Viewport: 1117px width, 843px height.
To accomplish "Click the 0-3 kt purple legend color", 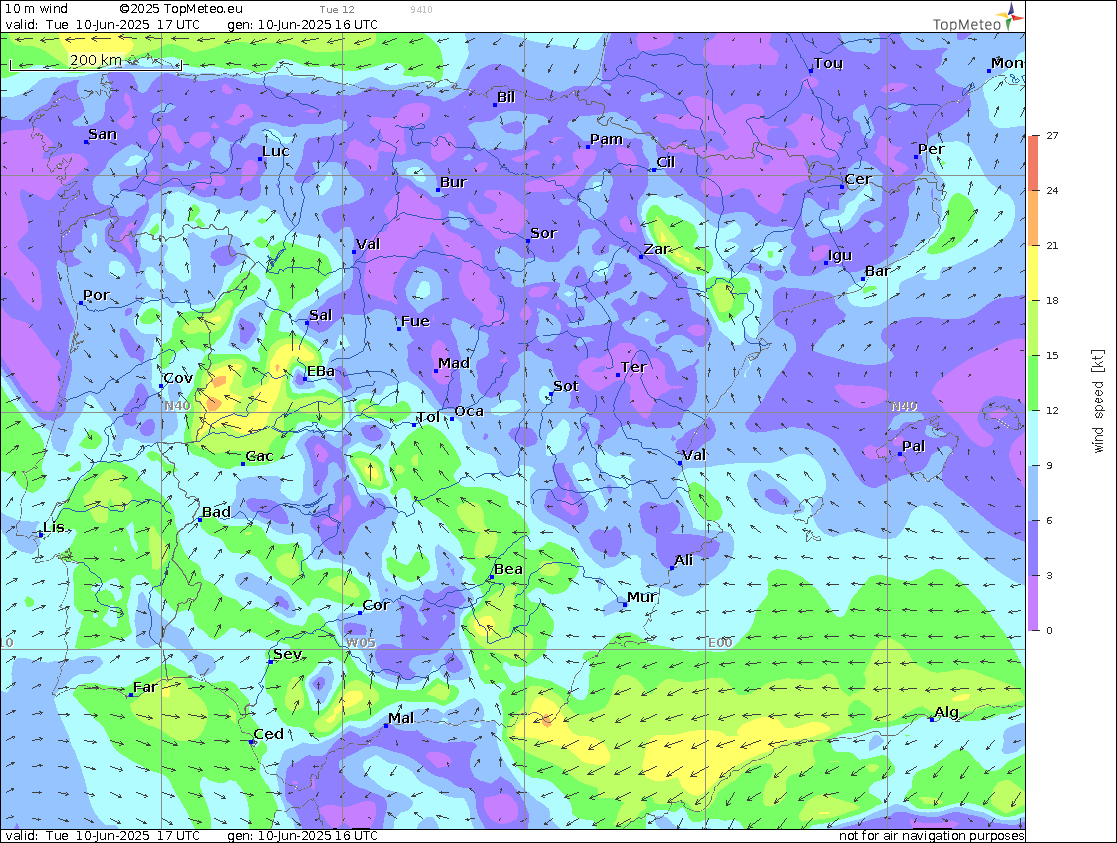I will click(x=1034, y=602).
